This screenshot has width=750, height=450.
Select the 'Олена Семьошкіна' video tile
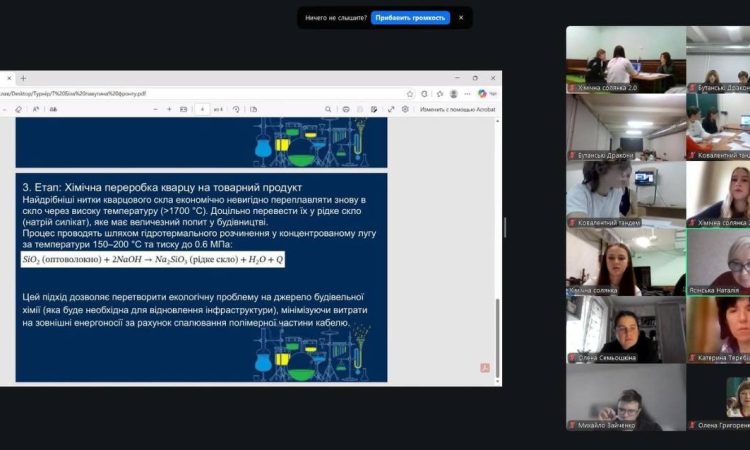click(626, 330)
